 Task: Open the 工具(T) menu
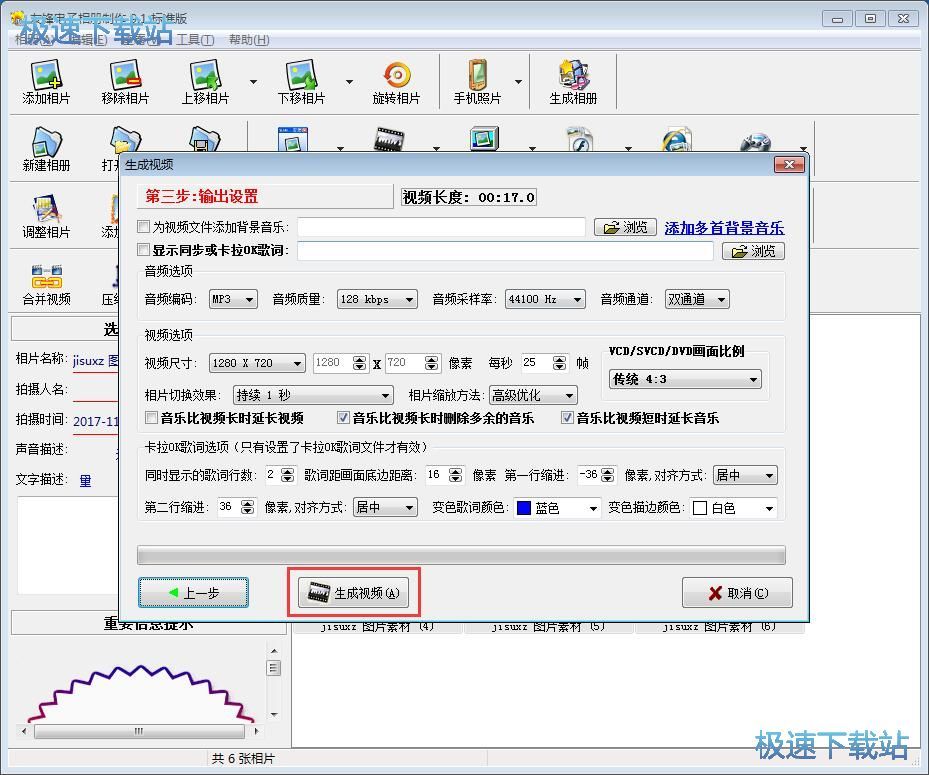tap(195, 40)
